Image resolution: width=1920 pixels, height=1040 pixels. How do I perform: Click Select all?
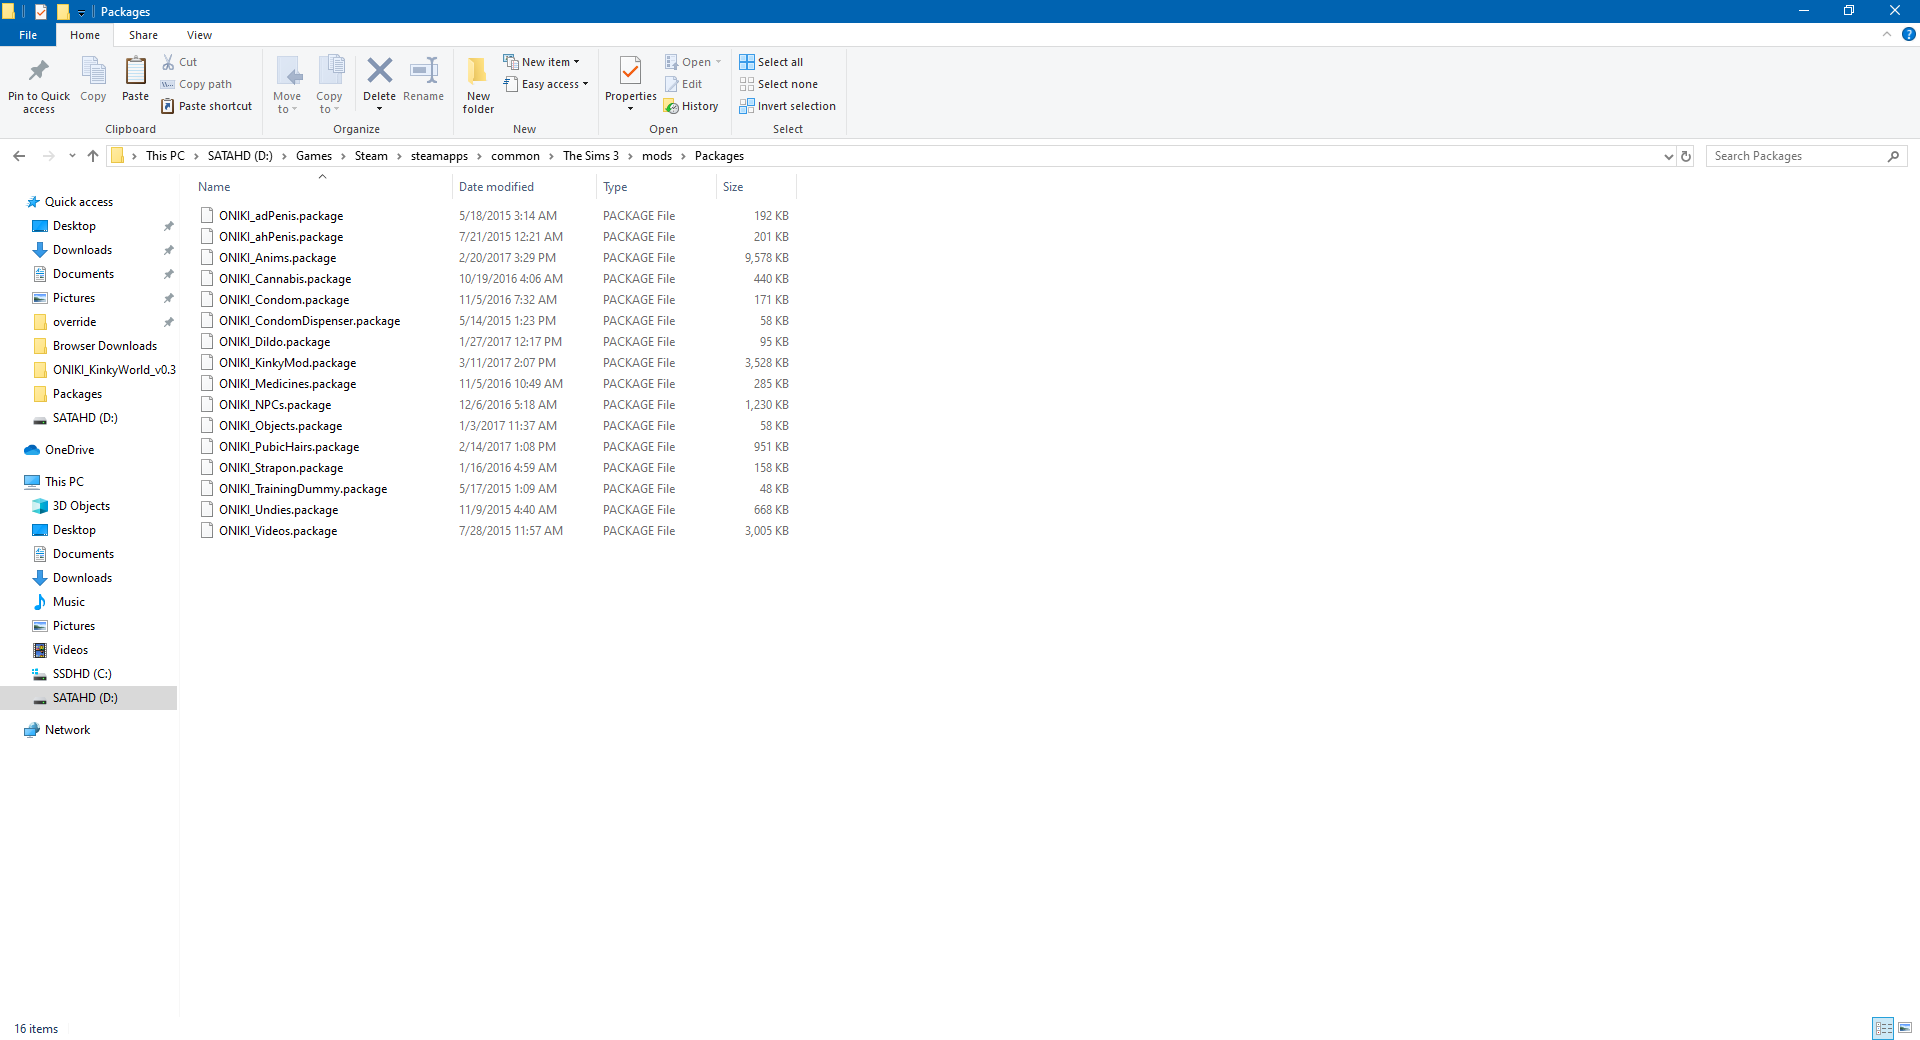click(771, 62)
